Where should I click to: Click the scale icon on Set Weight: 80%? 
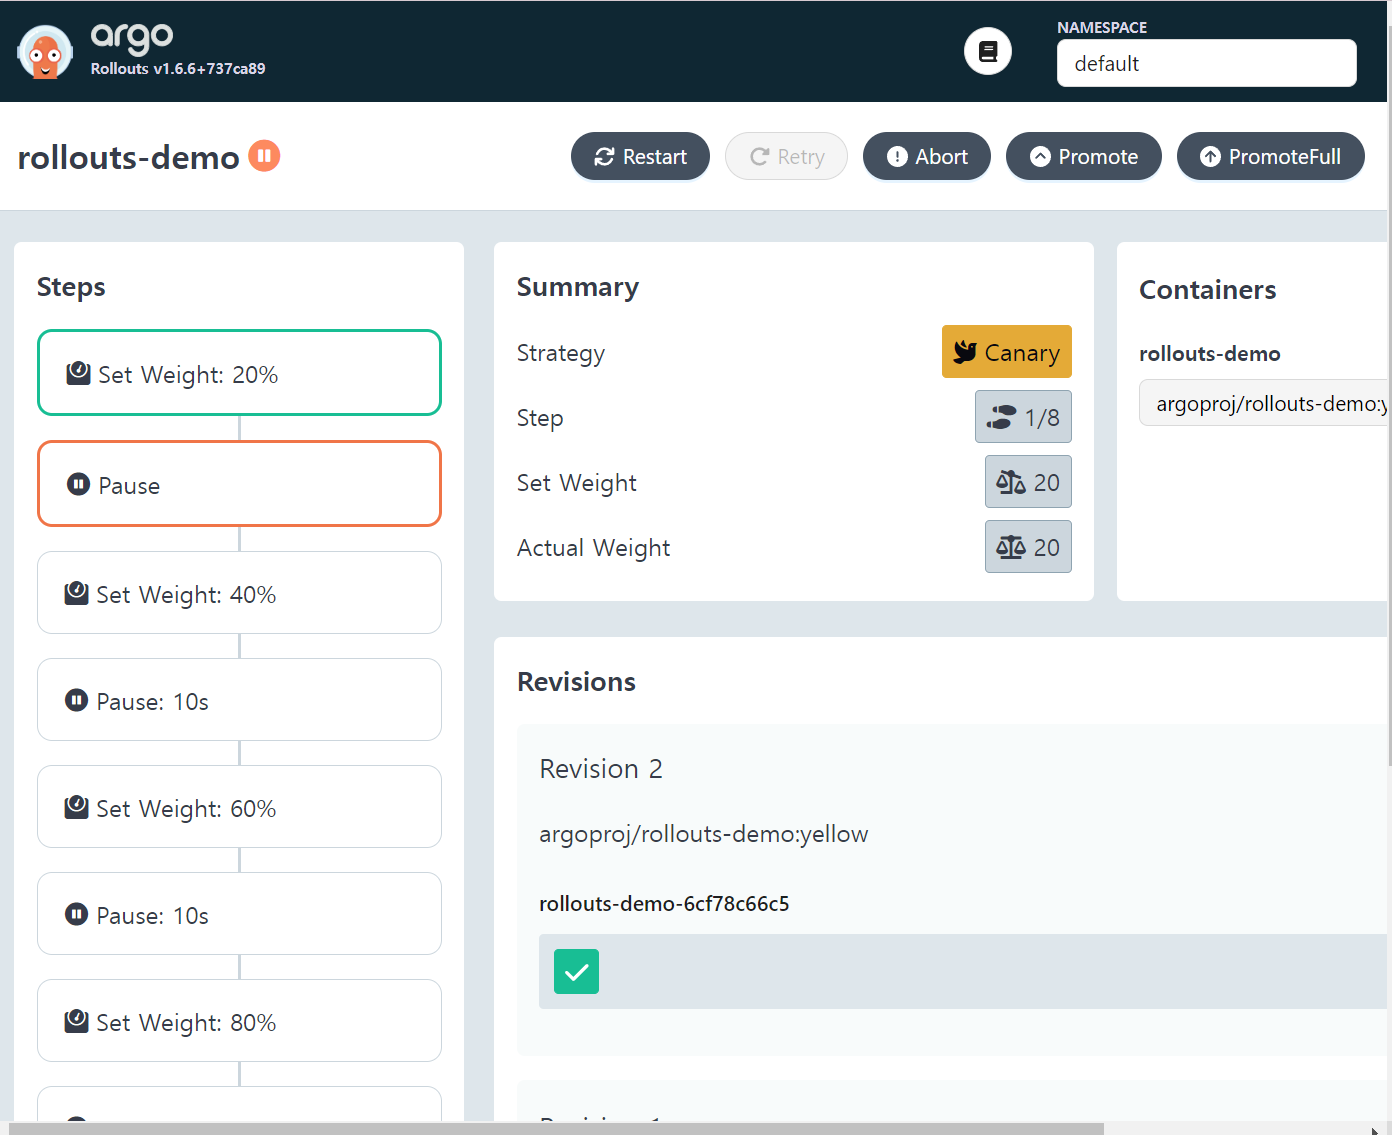tap(76, 1021)
